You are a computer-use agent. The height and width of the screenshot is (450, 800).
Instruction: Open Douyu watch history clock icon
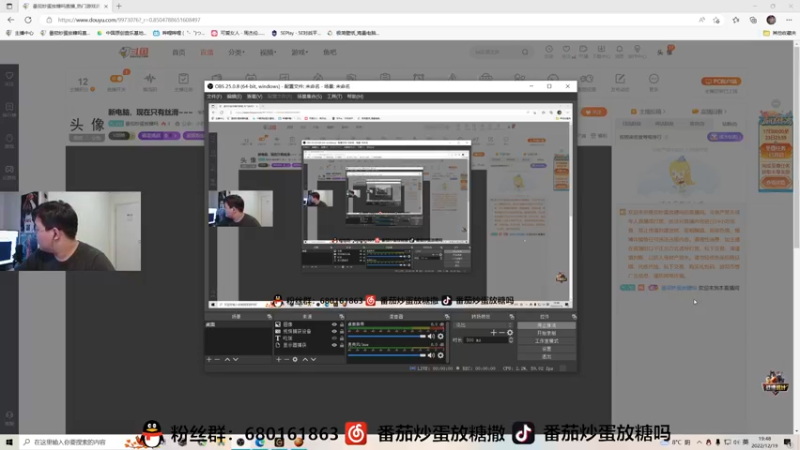[549, 51]
